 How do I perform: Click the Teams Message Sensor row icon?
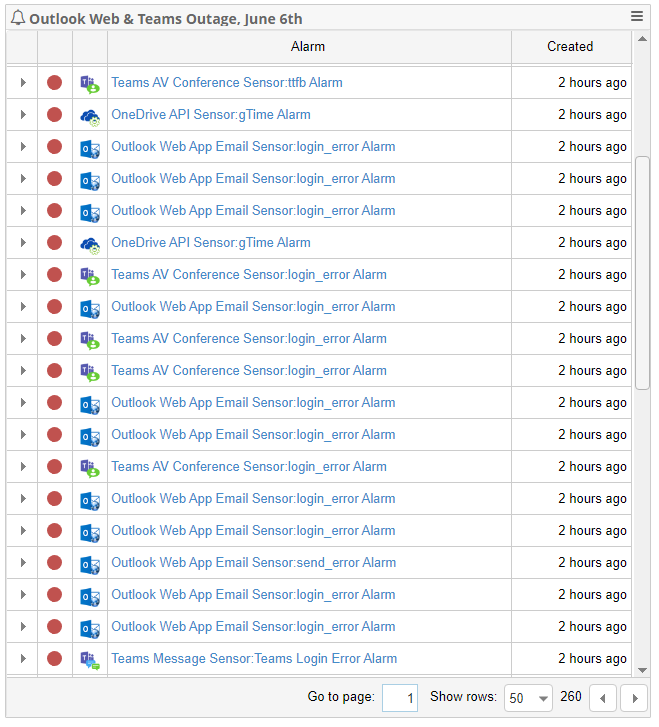[x=90, y=659]
